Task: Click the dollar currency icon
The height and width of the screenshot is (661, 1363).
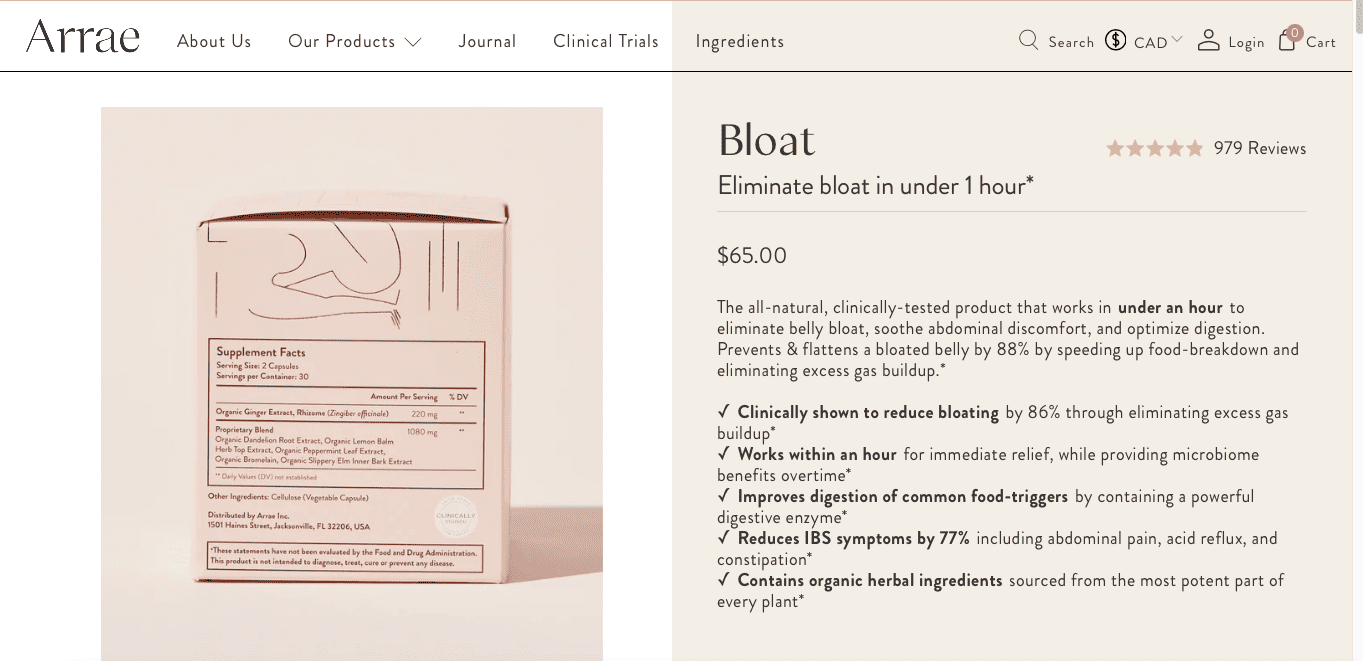Action: tap(1115, 40)
